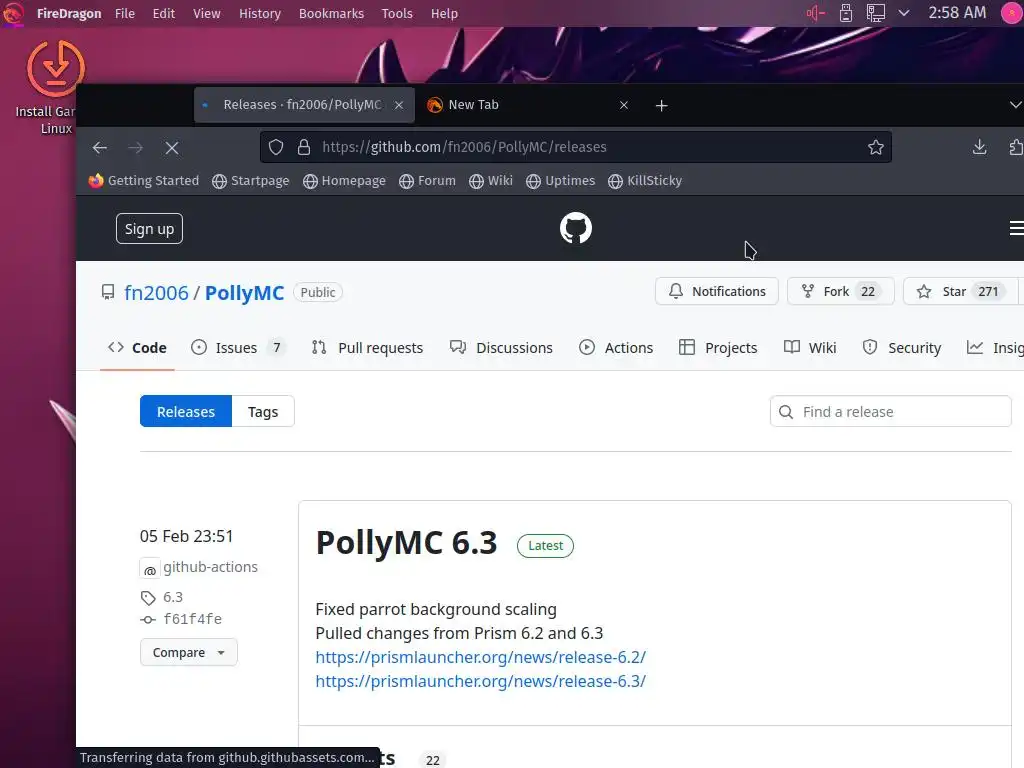Click the removable device tray icon
1024x768 pixels.
(846, 13)
